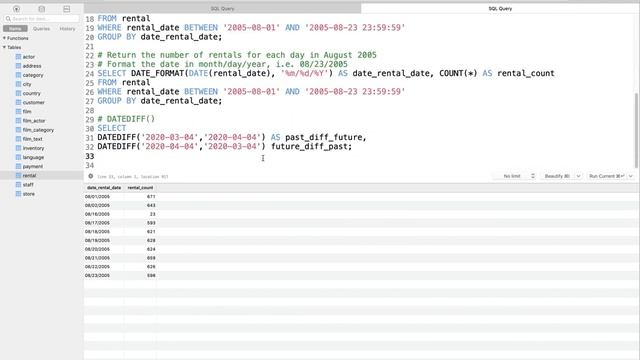Screen dimensions: 640x360
Task: Place cursor in the '# DATEDIFF()' comment line
Action: 126,119
